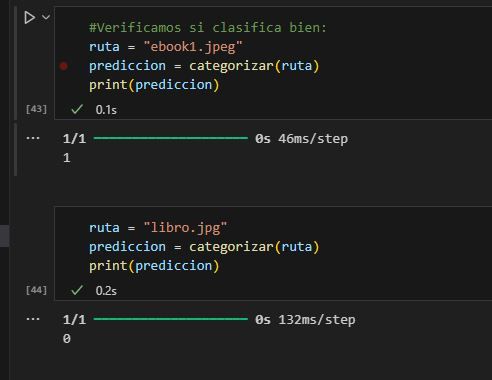This screenshot has height=380, width=492.
Task: Open run options chevron beside play button
Action: (x=46, y=17)
